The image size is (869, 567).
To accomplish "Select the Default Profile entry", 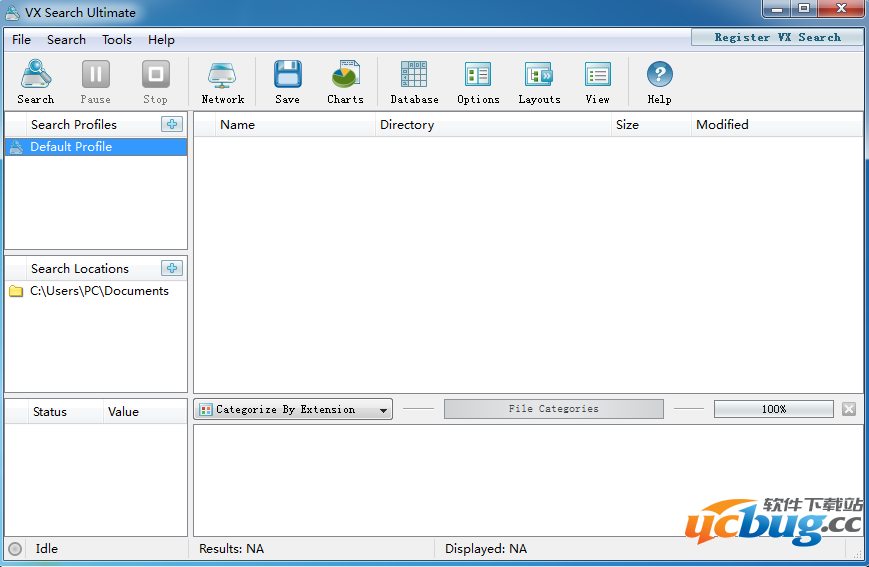I will pyautogui.click(x=96, y=147).
